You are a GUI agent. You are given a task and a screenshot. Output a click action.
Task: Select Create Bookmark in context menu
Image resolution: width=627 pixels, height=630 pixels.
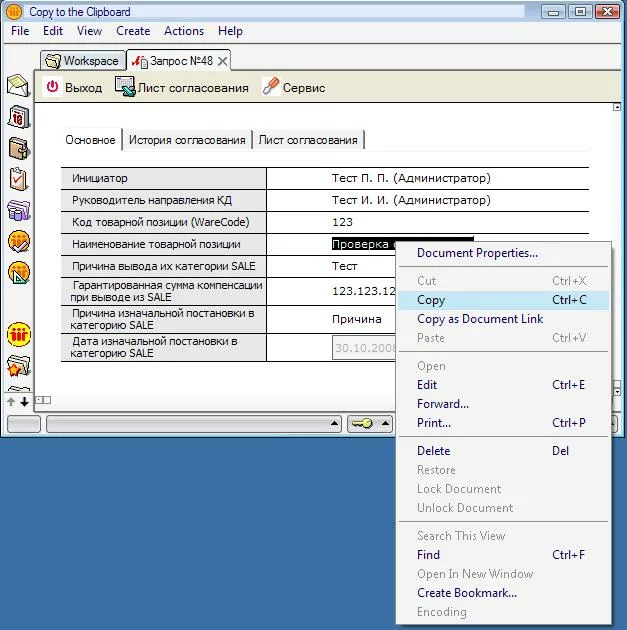point(466,593)
